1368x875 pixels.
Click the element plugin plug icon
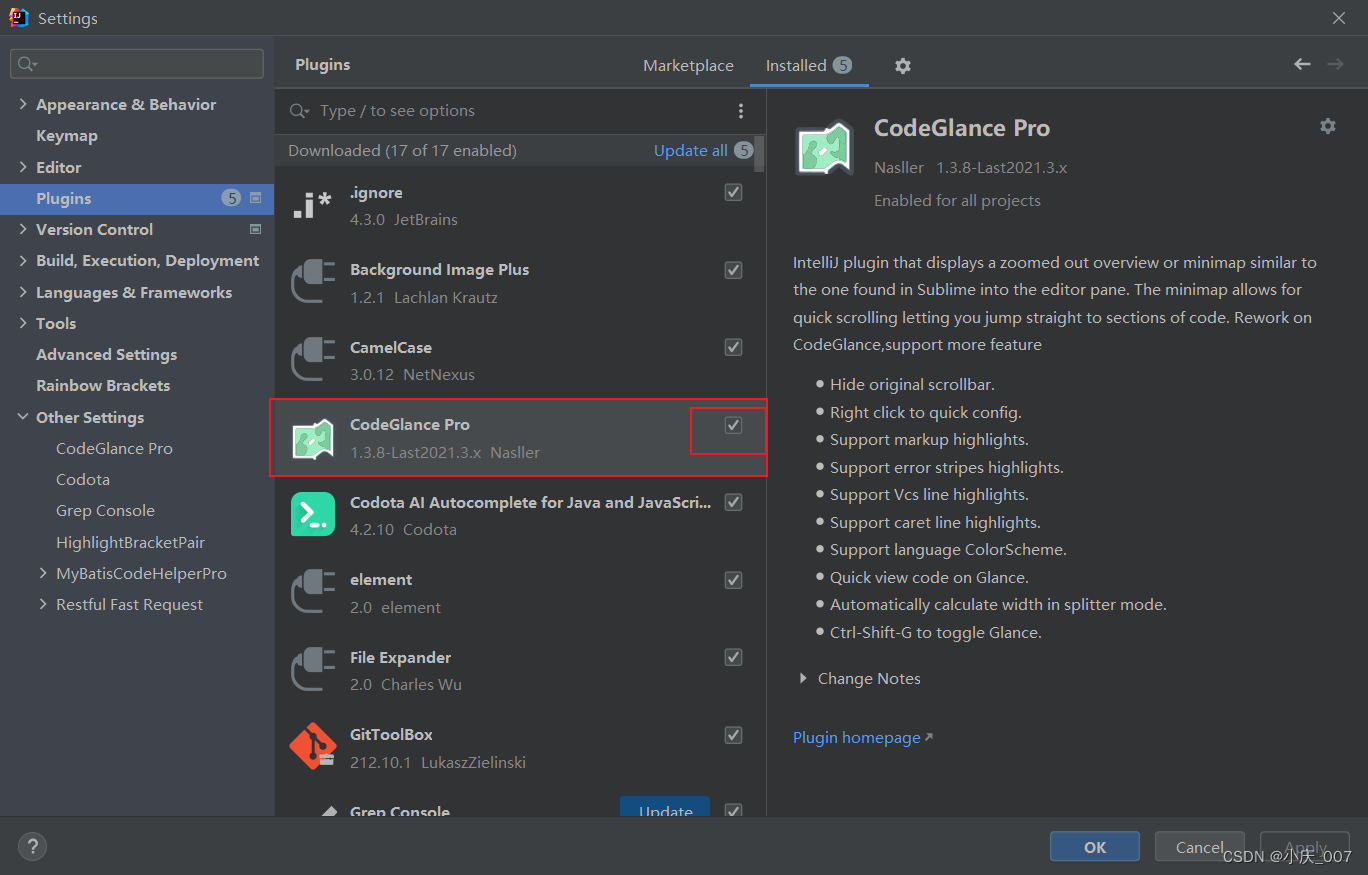coord(312,593)
